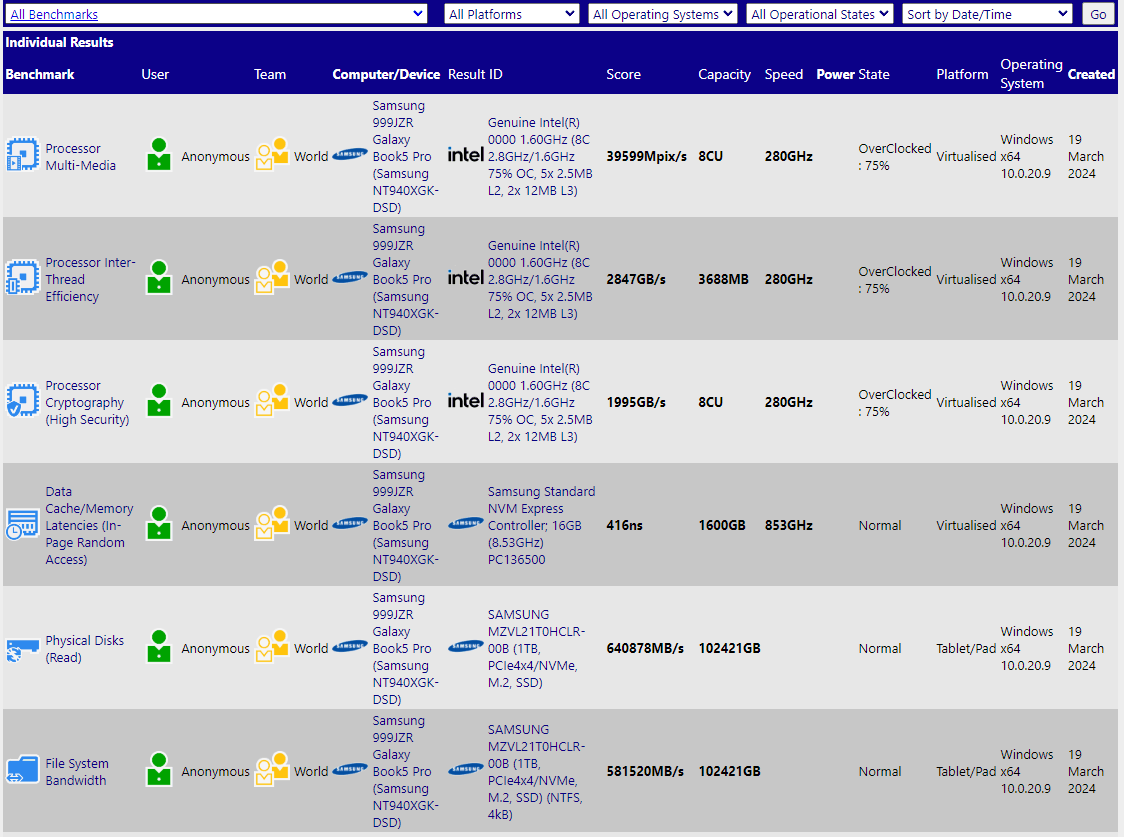Click the Computer/Device column header
Viewport: 1124px width, 837px height.
pyautogui.click(x=386, y=74)
